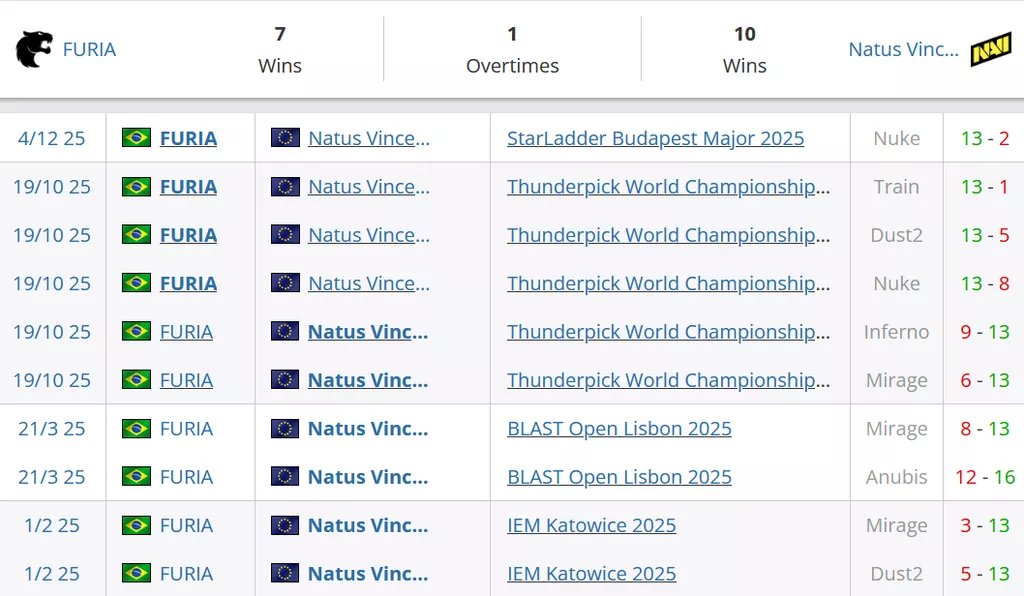Click the 12 - 16 Anubis score
This screenshot has width=1024, height=596.
click(984, 477)
